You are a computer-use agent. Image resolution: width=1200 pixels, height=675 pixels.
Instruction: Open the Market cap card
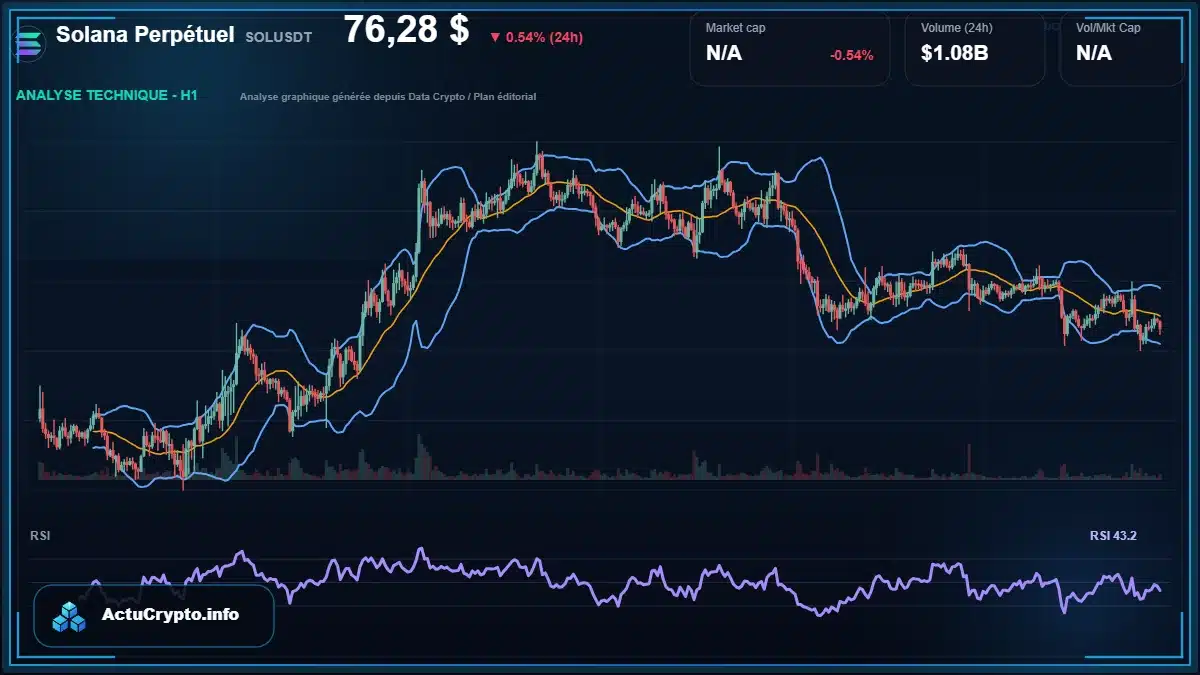[x=790, y=47]
